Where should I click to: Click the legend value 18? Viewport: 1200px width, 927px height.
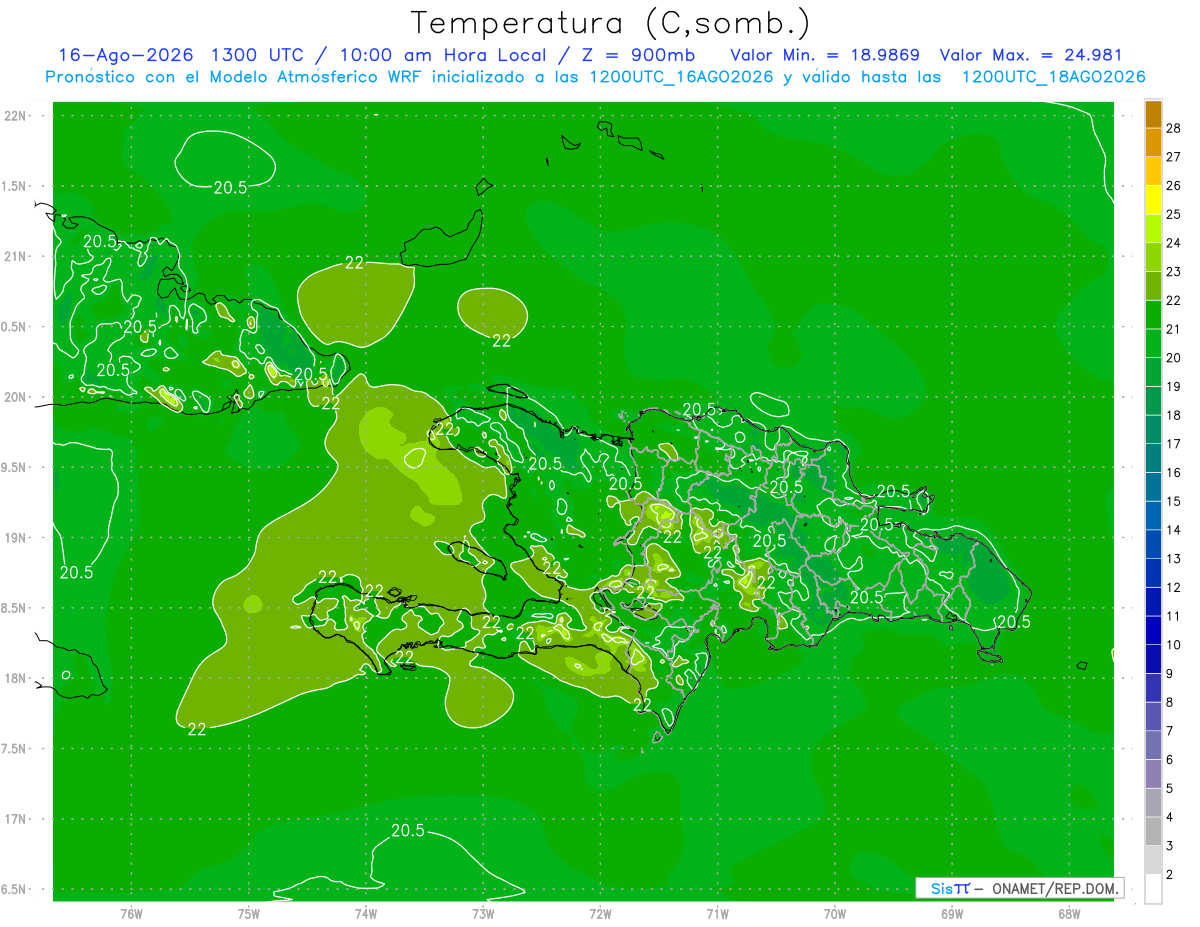coord(1174,415)
